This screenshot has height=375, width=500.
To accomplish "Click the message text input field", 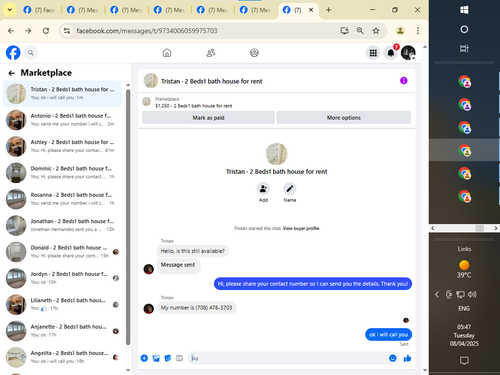I will click(x=288, y=358).
